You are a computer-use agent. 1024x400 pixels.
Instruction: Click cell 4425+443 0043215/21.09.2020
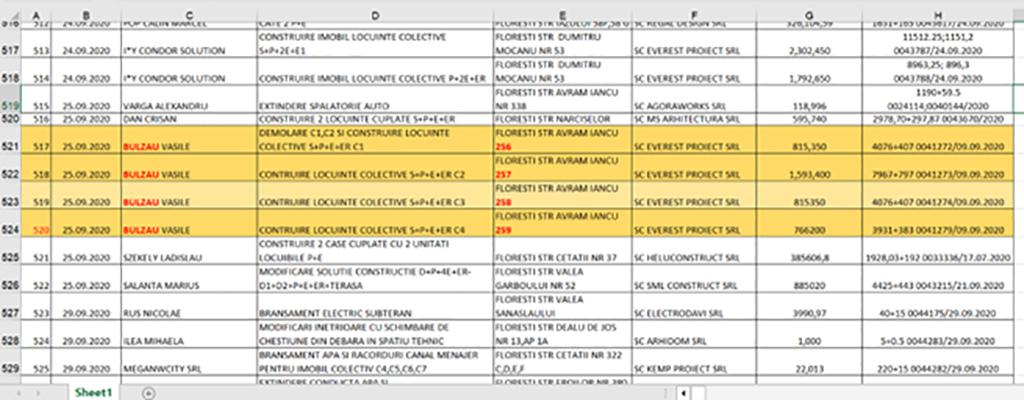[938, 279]
